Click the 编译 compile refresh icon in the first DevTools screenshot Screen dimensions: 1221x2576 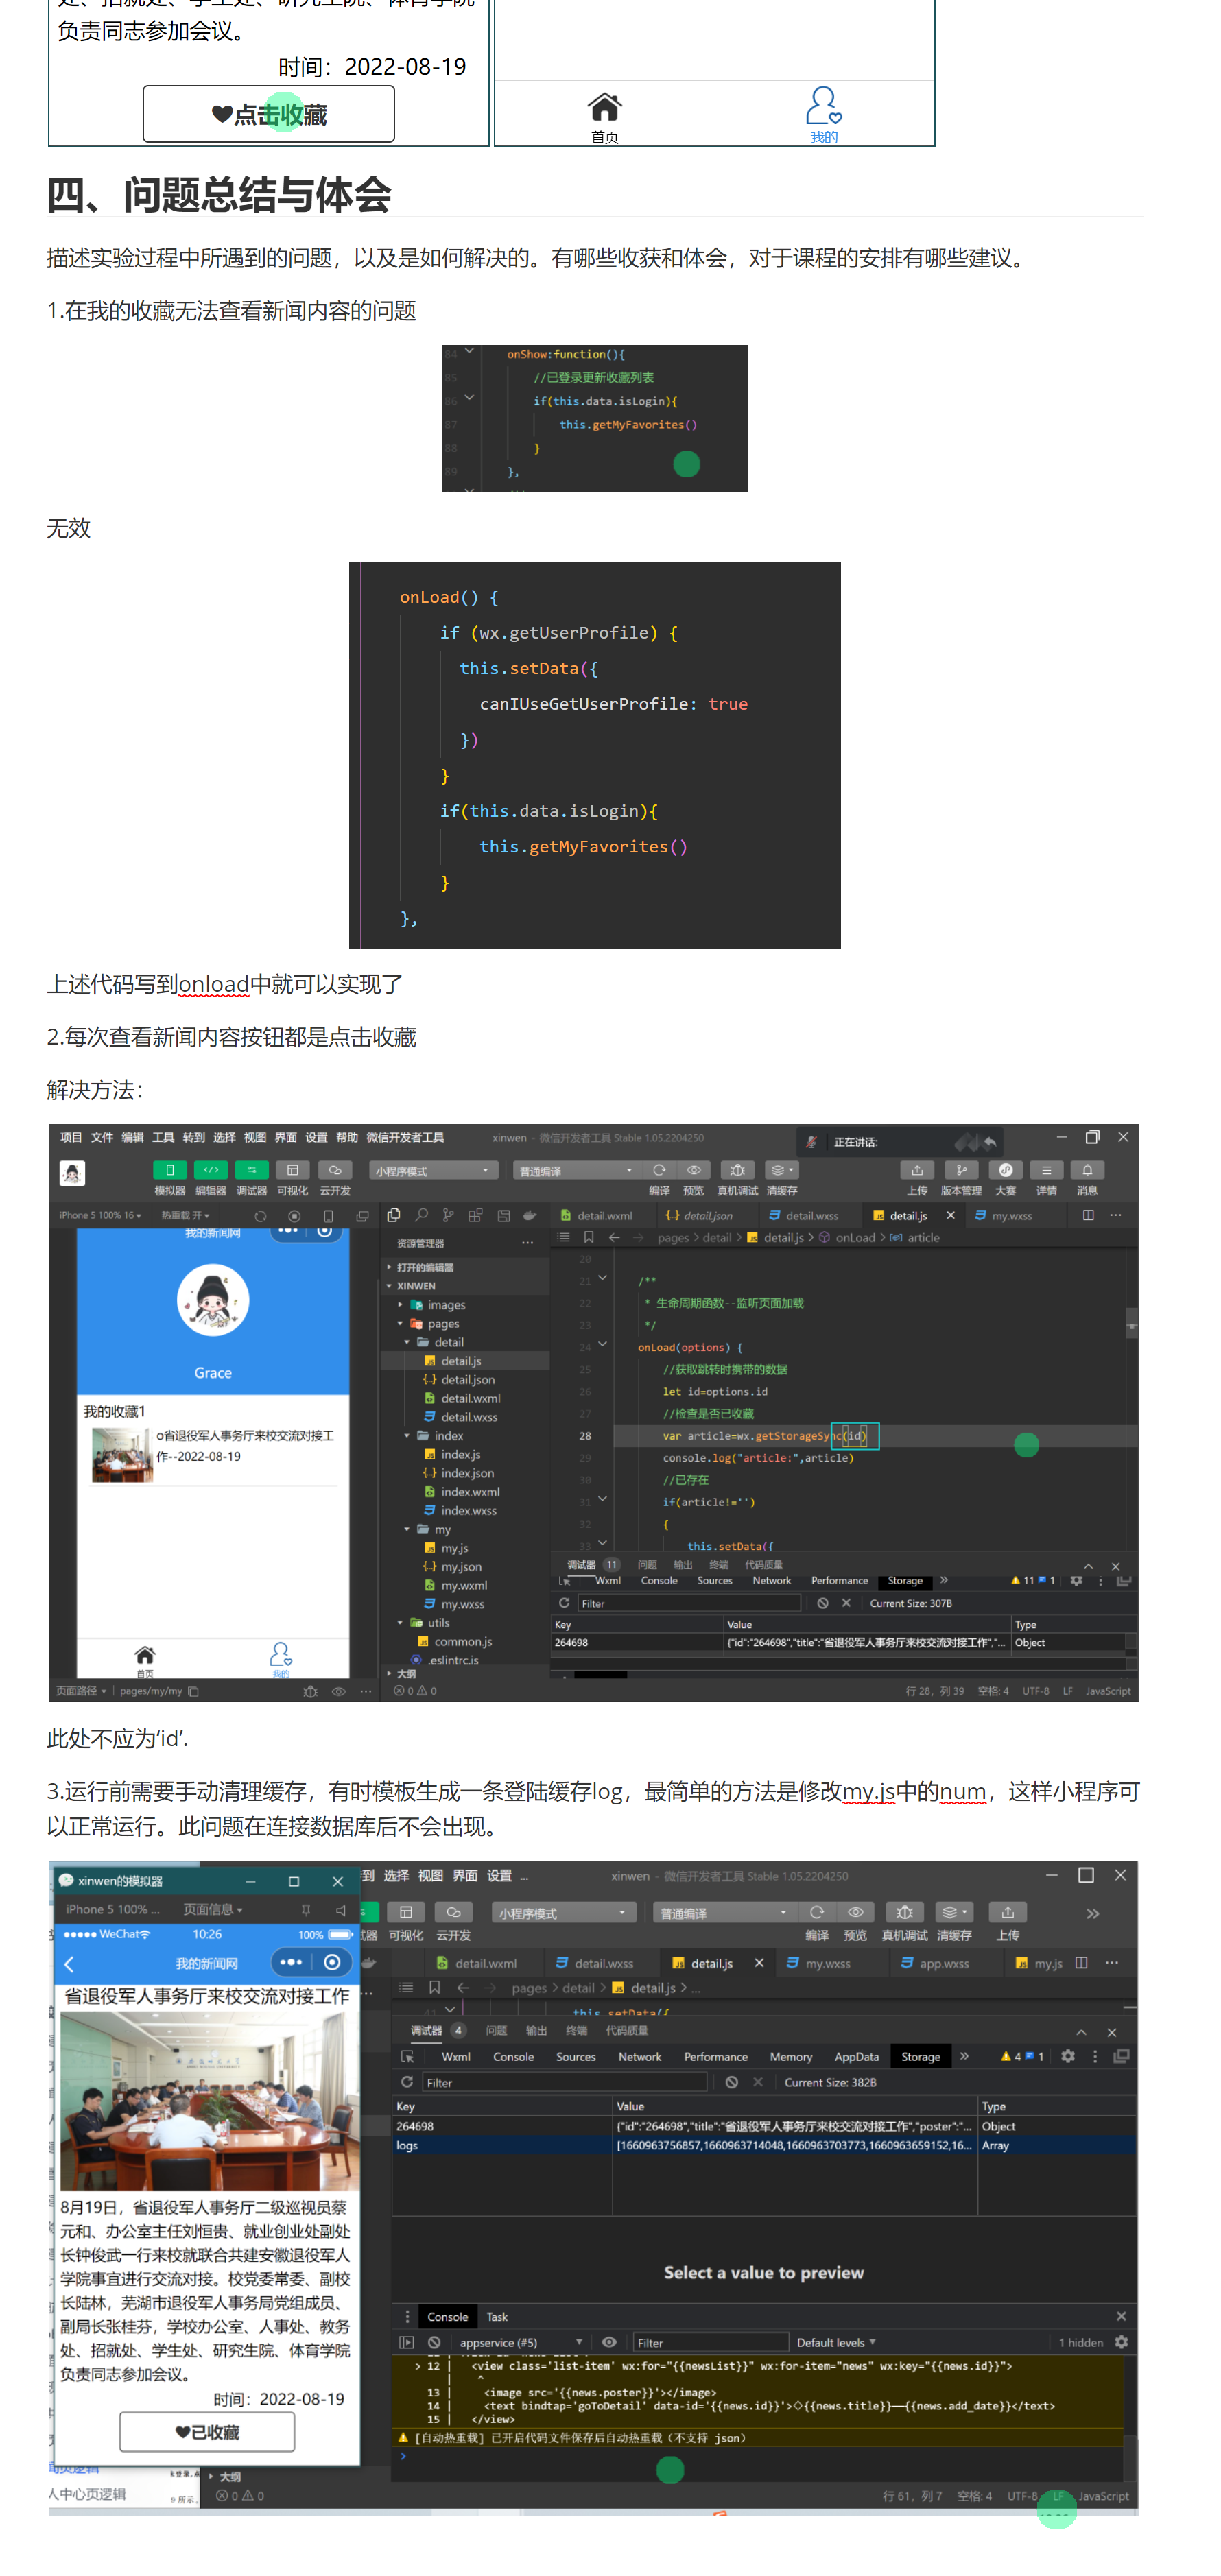click(659, 1170)
